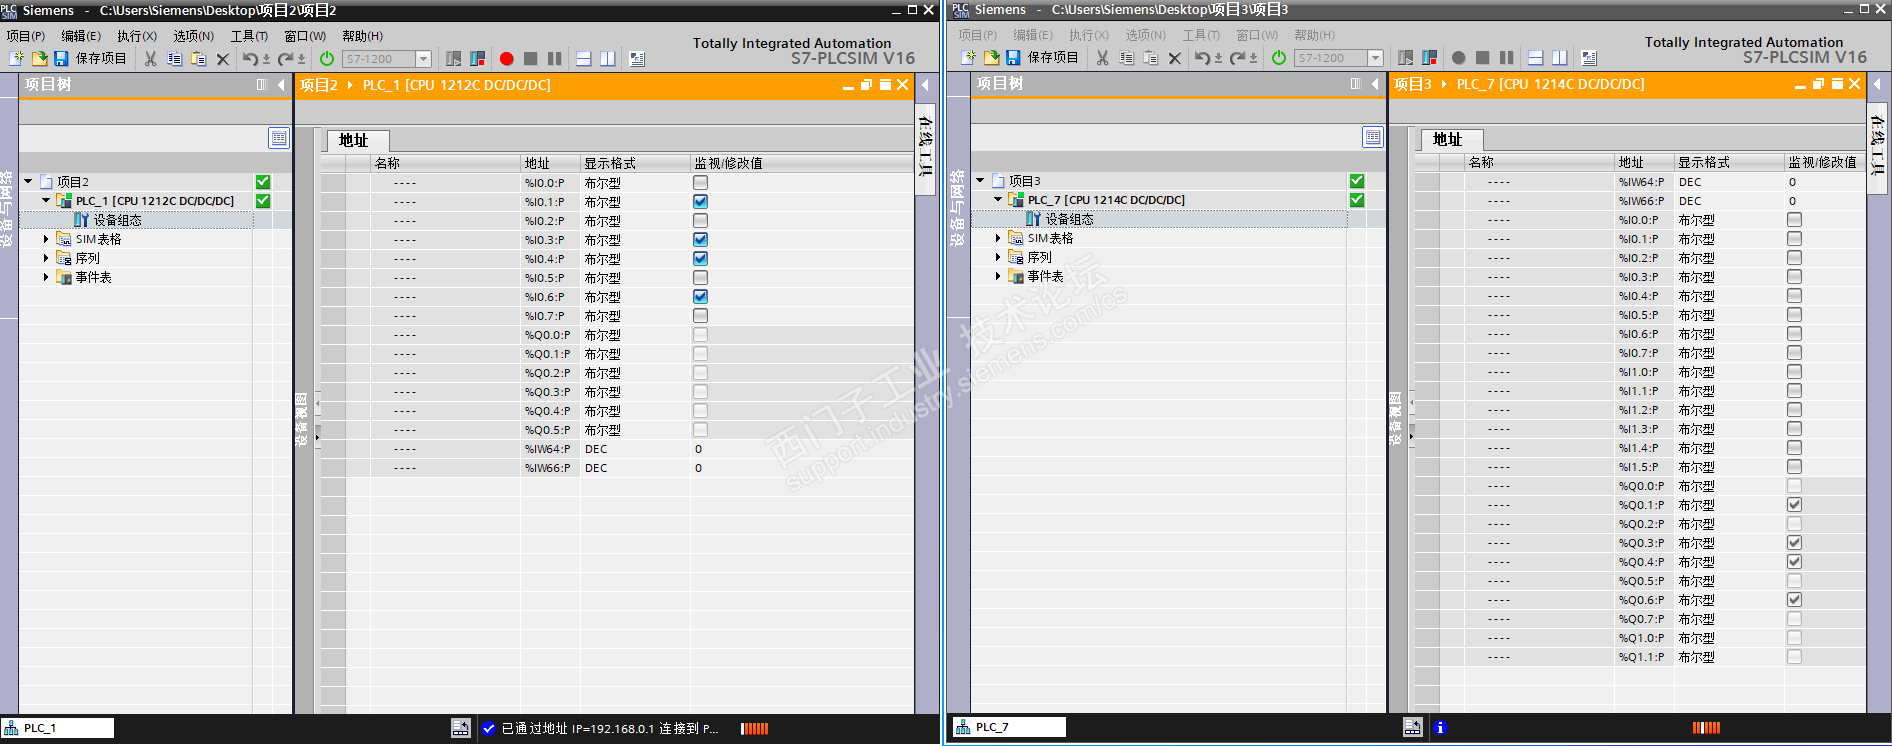Click the redo arrow in 项目2 window
Image resolution: width=1892 pixels, height=746 pixels.
pos(285,59)
